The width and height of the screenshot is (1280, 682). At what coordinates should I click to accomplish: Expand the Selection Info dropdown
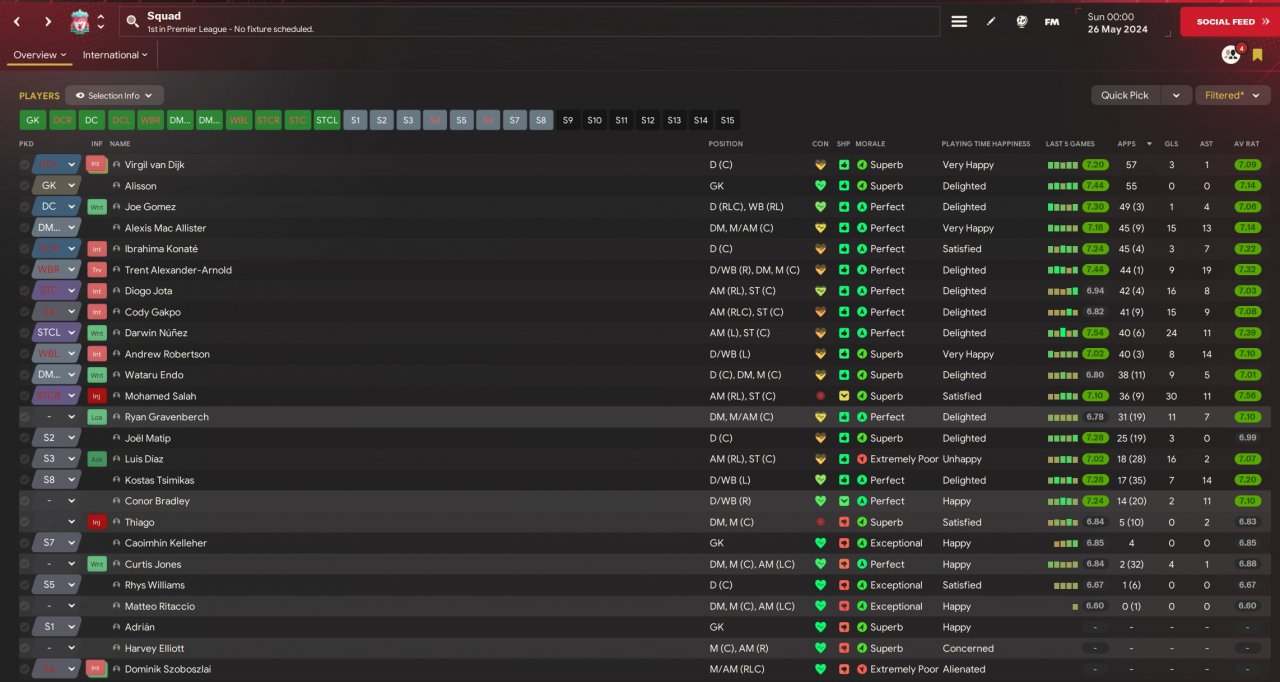point(114,96)
